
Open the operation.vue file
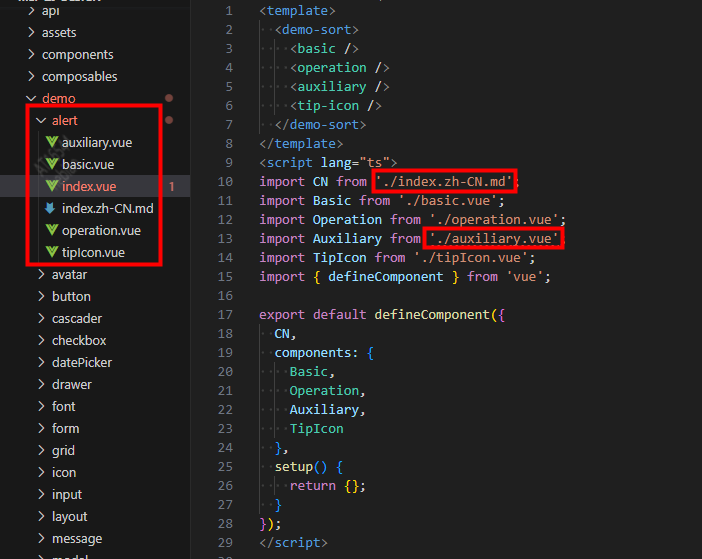101,230
